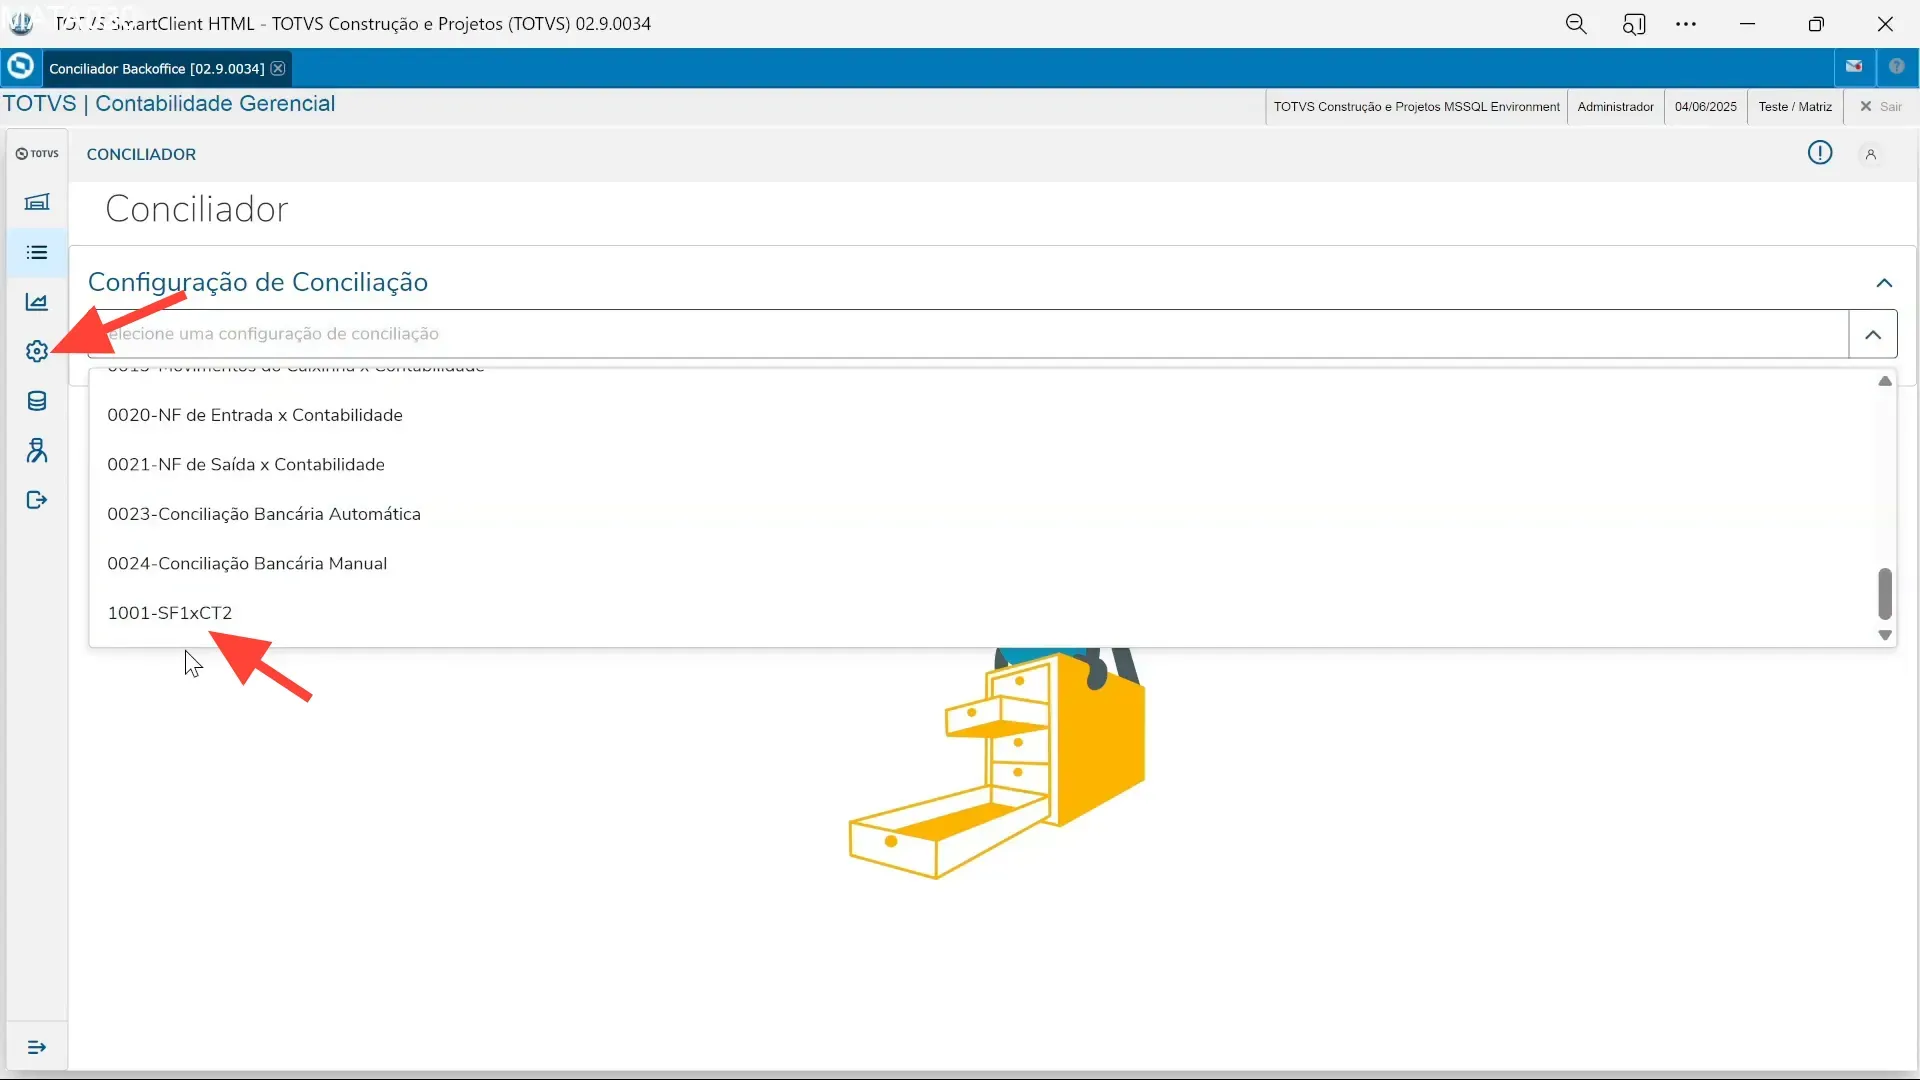This screenshot has height=1080, width=1920.
Task: Switch to the Conciliador Backoffice tab
Action: point(155,67)
